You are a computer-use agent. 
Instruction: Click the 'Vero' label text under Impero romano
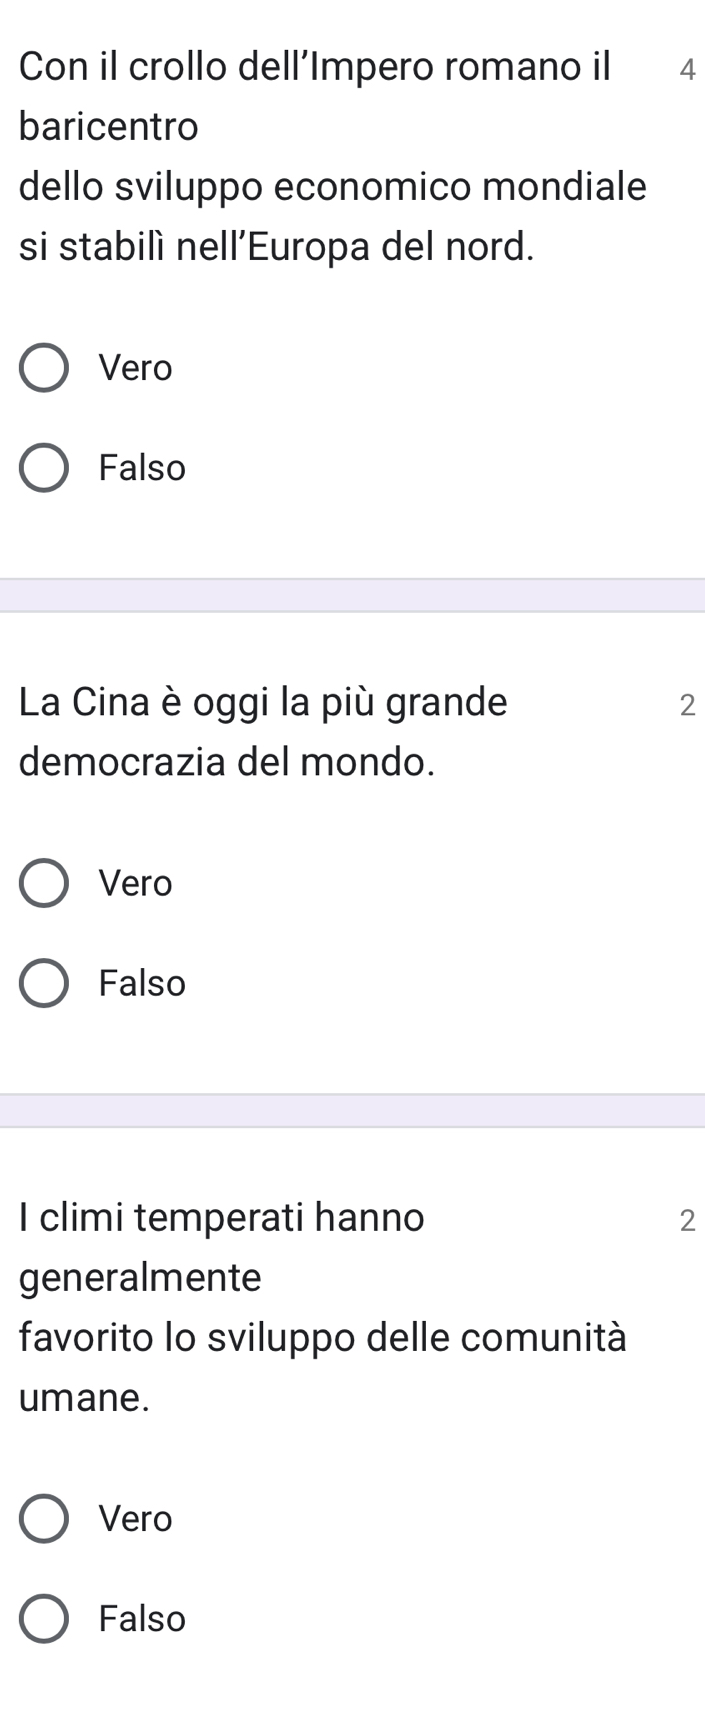pyautogui.click(x=136, y=369)
